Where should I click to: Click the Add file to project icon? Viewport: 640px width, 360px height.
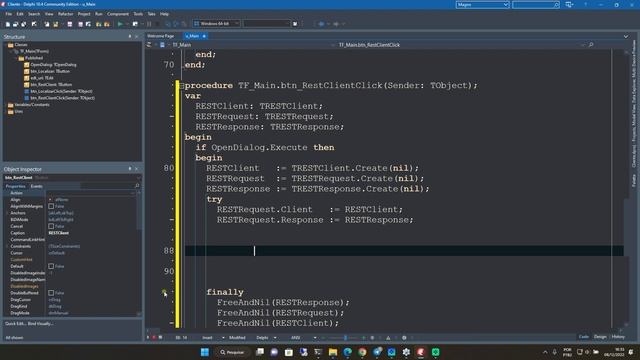tap(98, 24)
